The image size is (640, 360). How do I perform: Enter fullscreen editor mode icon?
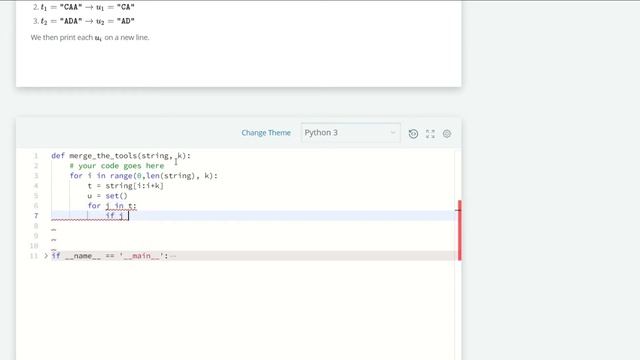(430, 133)
